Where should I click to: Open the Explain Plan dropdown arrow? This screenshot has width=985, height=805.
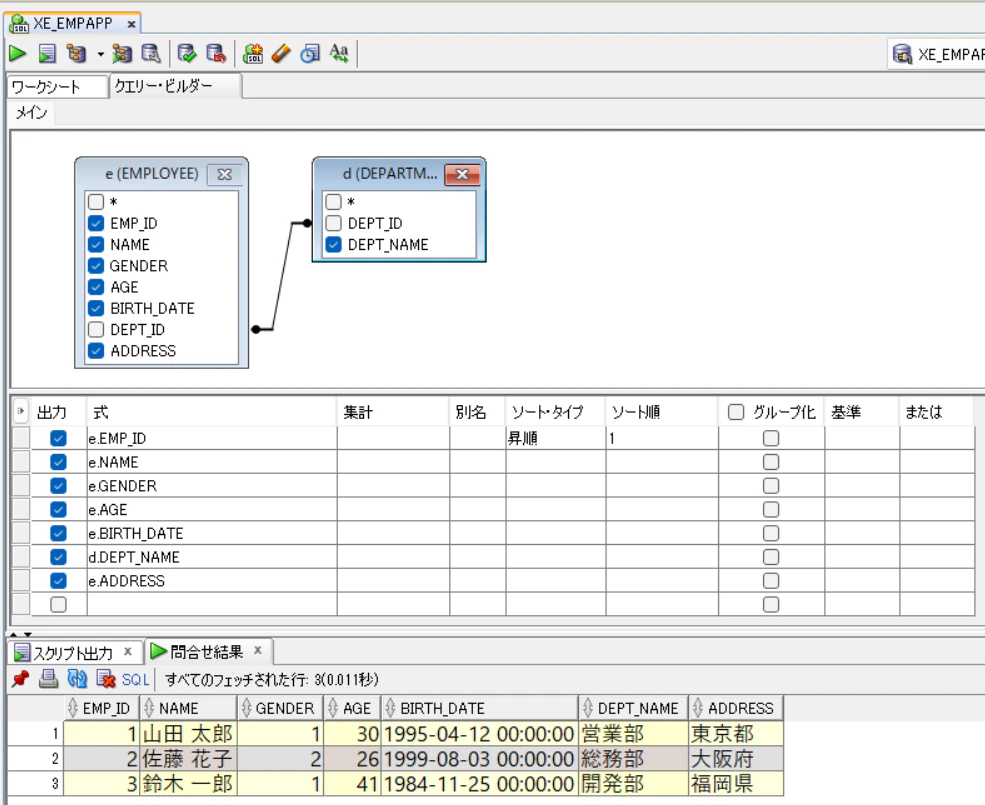click(x=101, y=55)
